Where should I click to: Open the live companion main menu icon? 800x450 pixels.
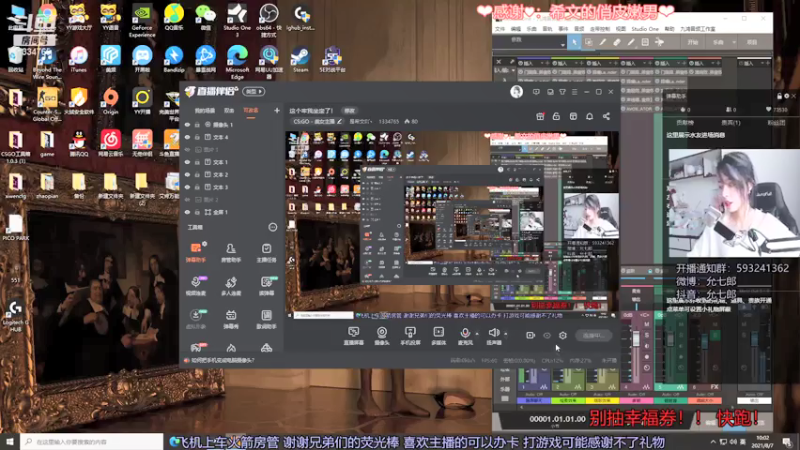(x=574, y=92)
